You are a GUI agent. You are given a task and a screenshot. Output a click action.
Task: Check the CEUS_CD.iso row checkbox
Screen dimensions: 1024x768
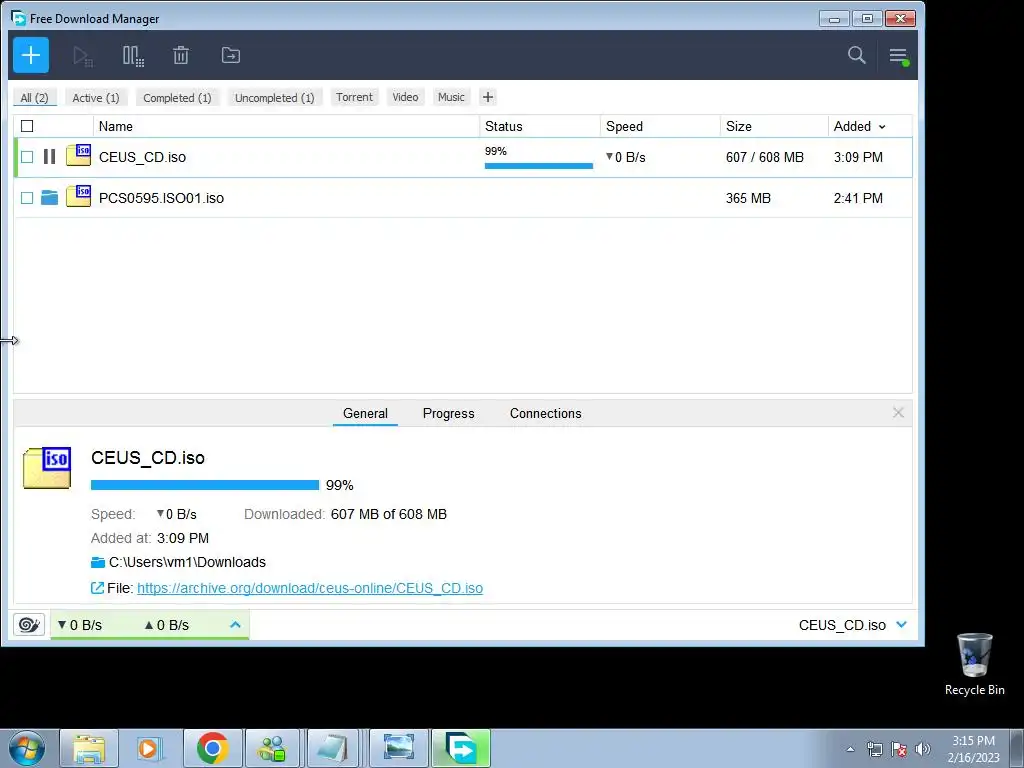(27, 157)
